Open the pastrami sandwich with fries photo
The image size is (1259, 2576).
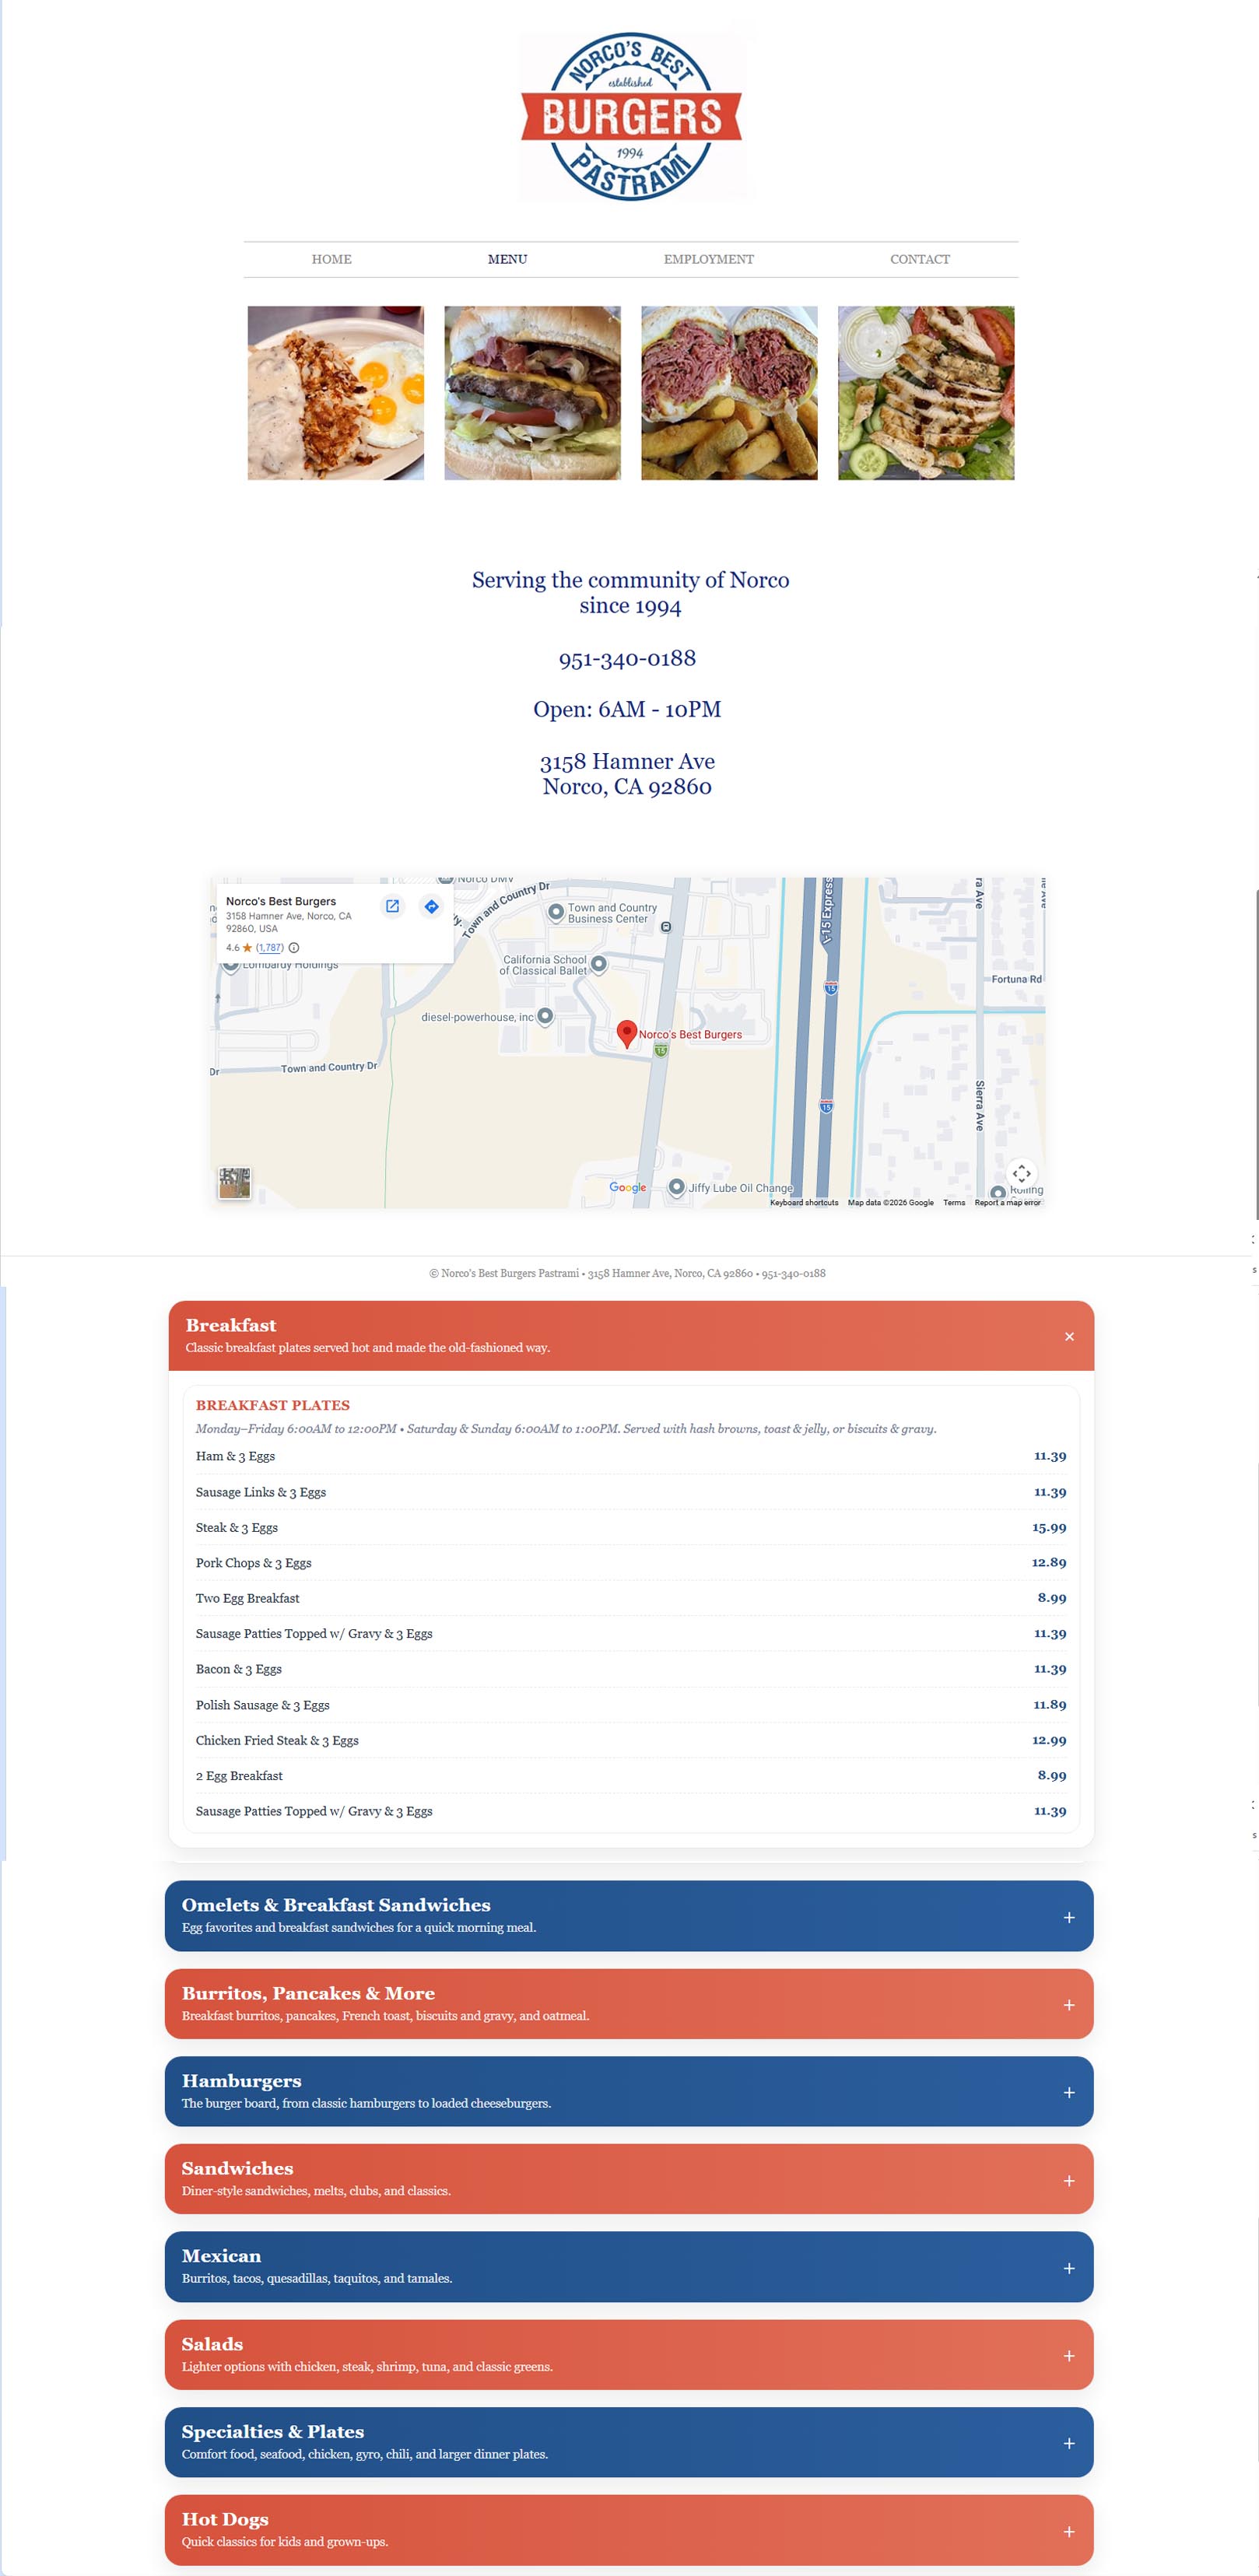click(729, 393)
